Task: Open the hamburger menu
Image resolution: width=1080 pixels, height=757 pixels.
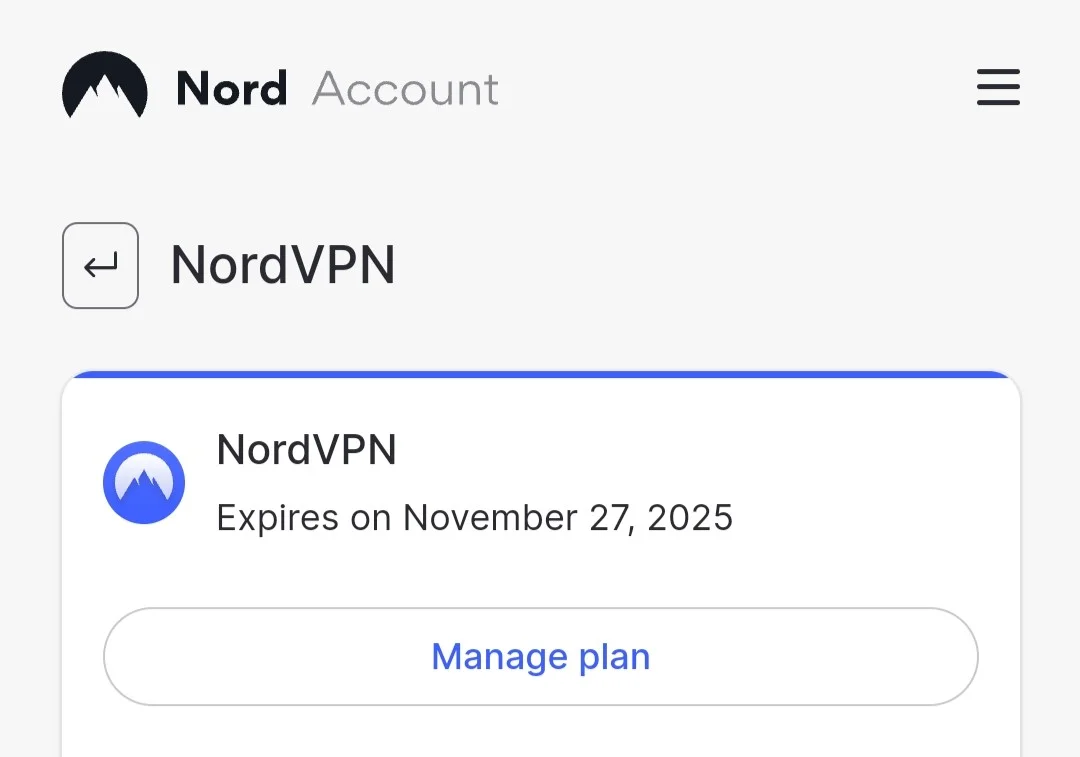Action: click(998, 87)
